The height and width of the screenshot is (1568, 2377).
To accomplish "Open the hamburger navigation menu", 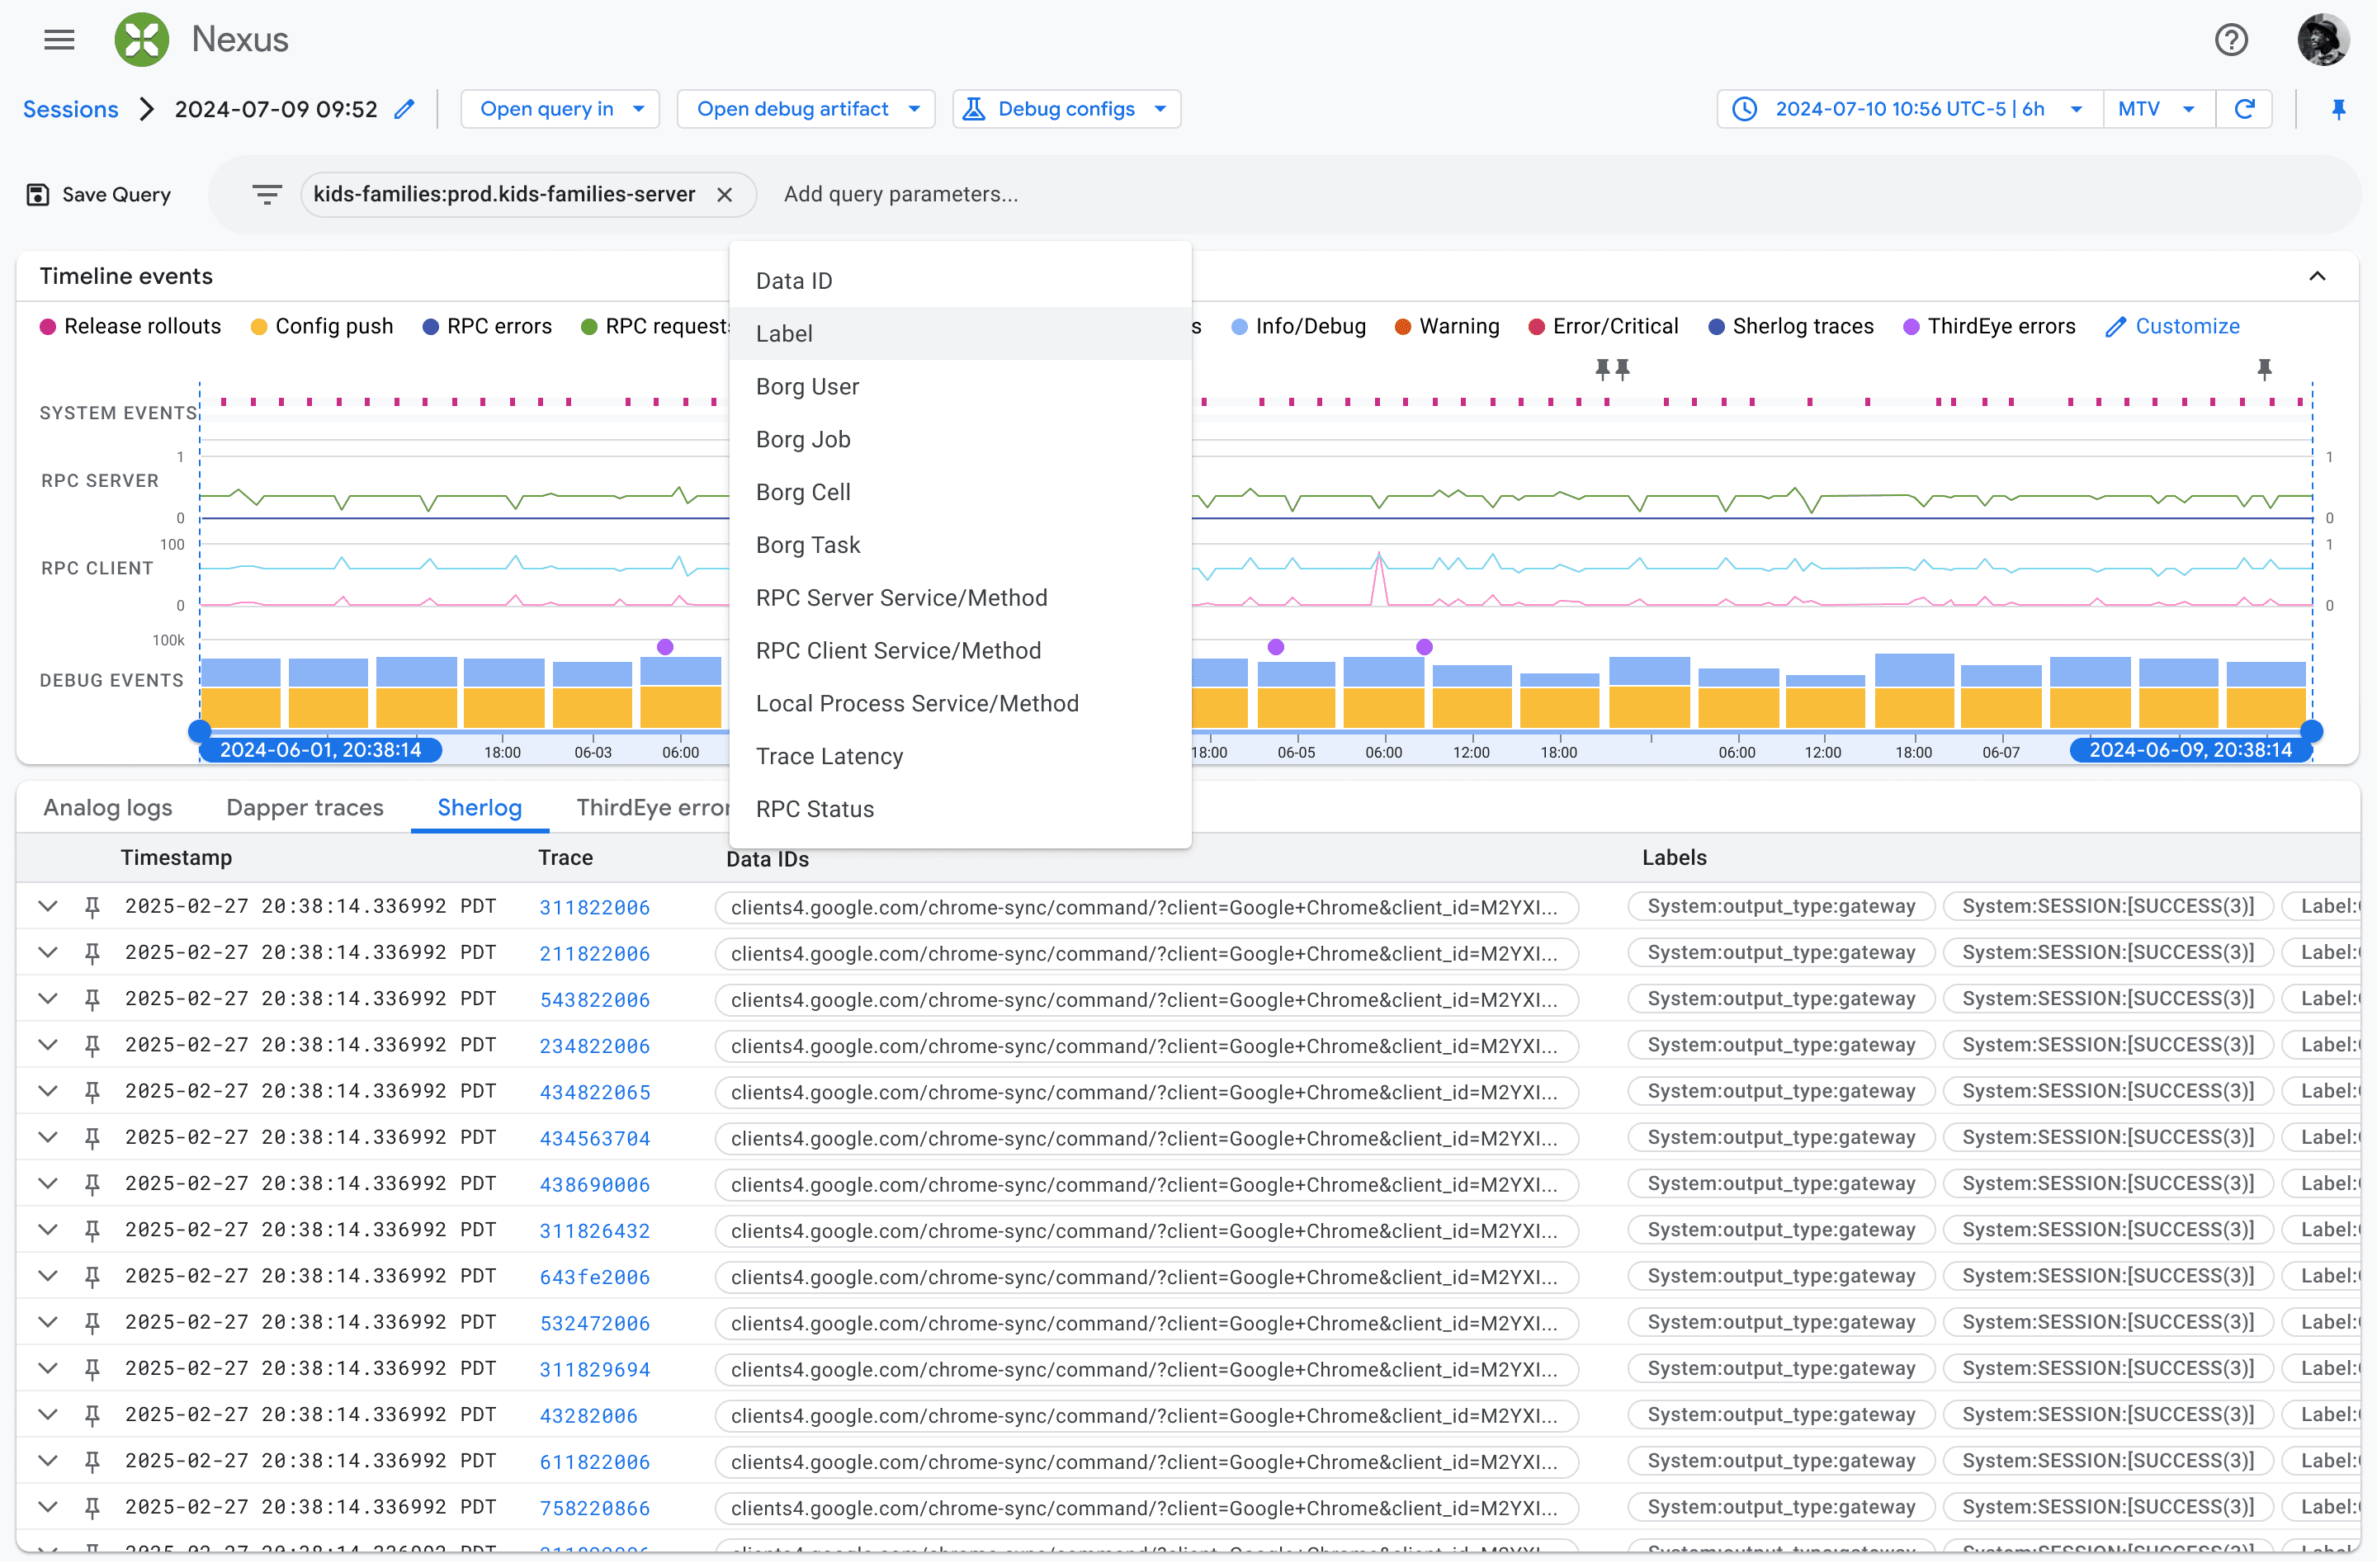I will (59, 40).
